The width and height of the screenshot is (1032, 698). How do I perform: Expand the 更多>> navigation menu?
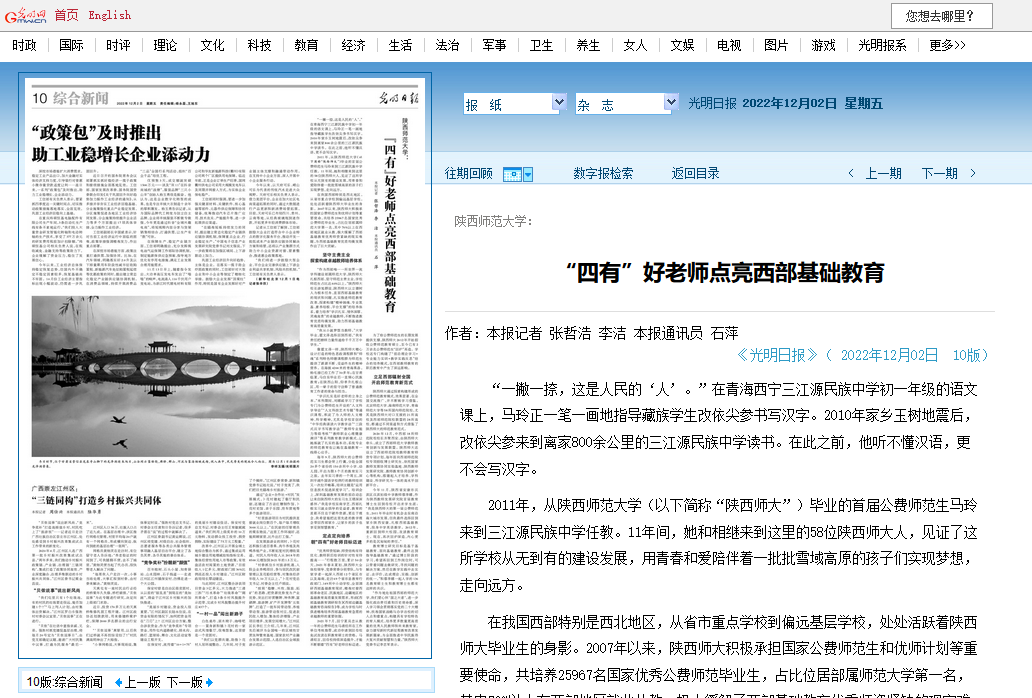[947, 45]
